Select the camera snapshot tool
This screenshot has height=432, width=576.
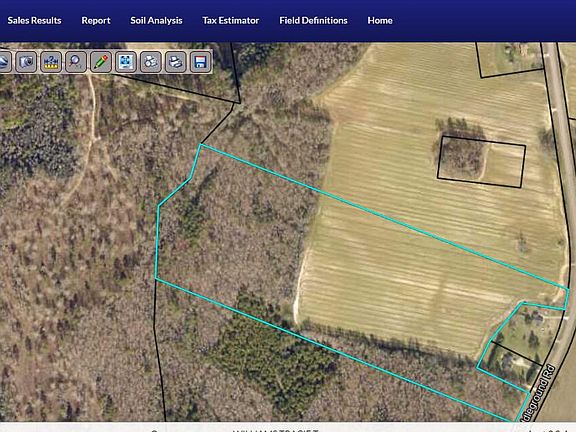point(26,62)
